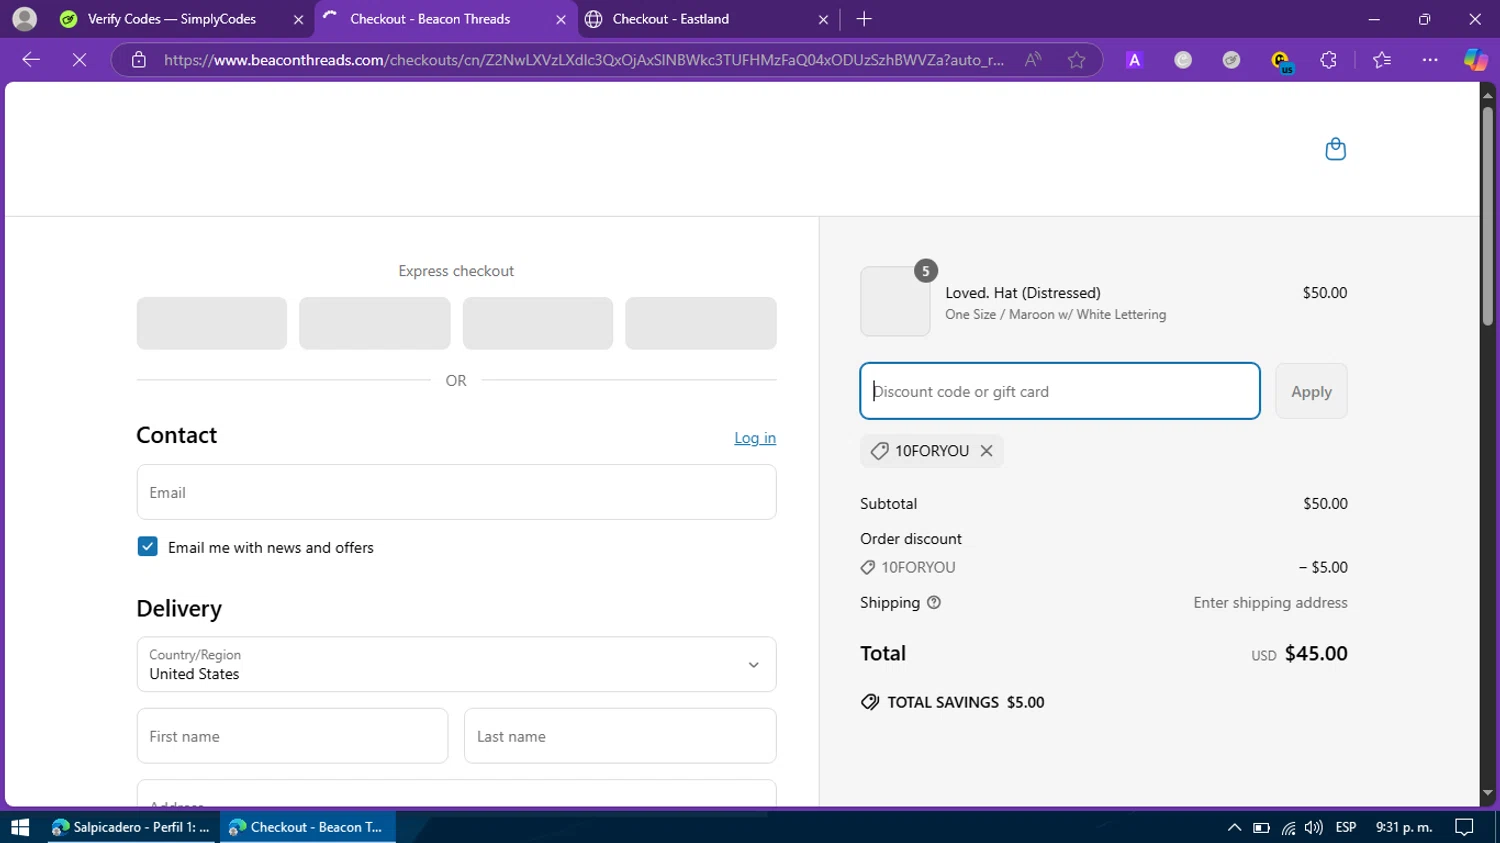Open Windows notification center icon
1500x843 pixels.
tap(1464, 827)
